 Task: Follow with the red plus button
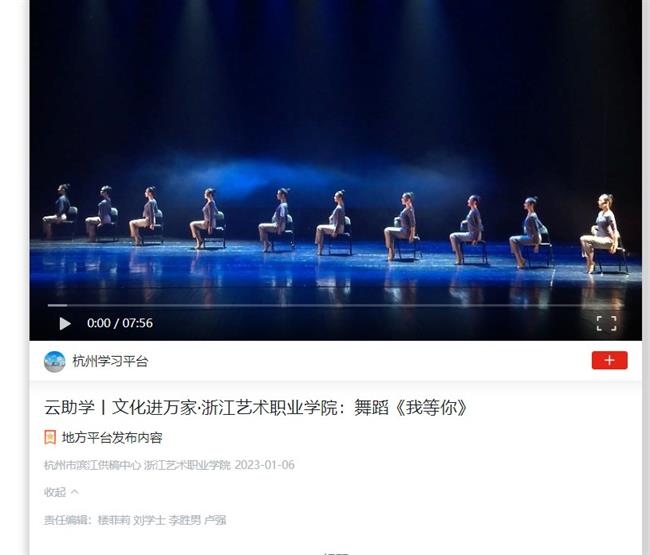(609, 360)
